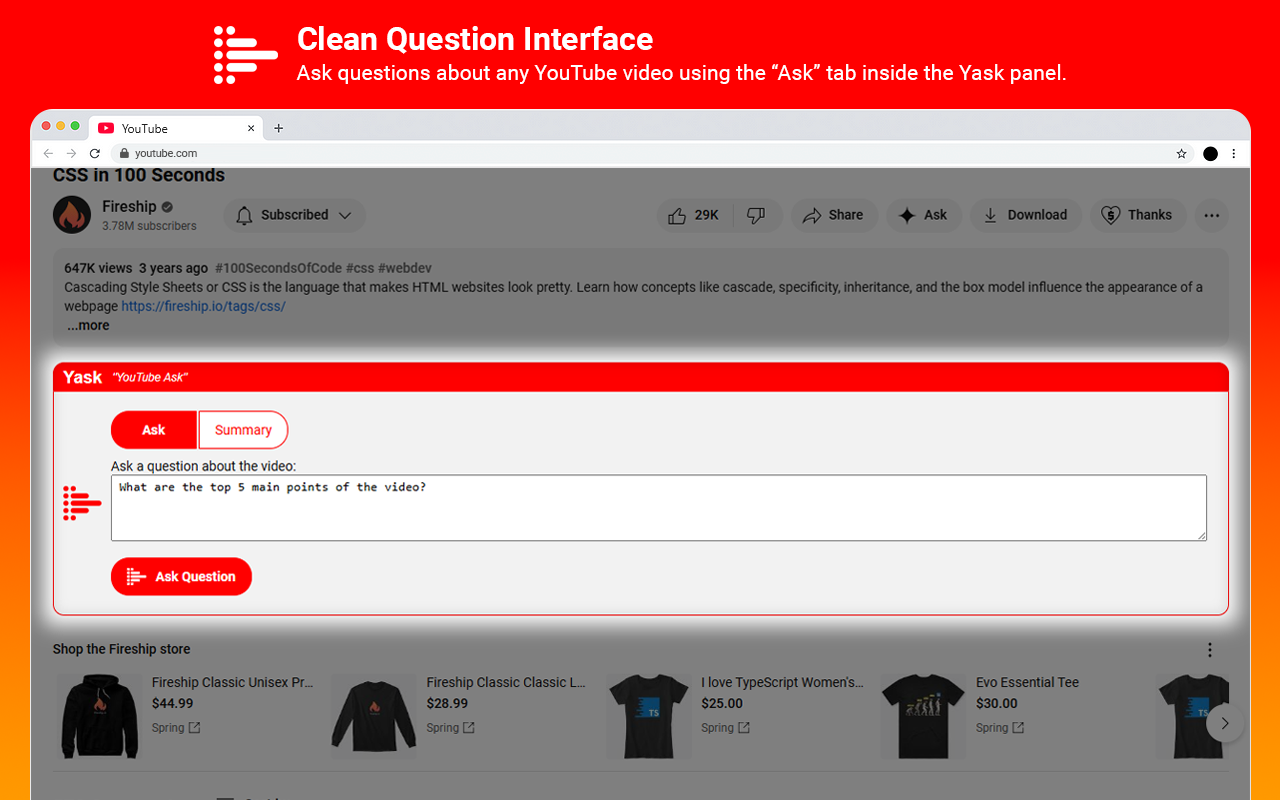The width and height of the screenshot is (1280, 800).
Task: Open the Fireship Classic Unisex hoodie thumbnail
Action: [100, 715]
